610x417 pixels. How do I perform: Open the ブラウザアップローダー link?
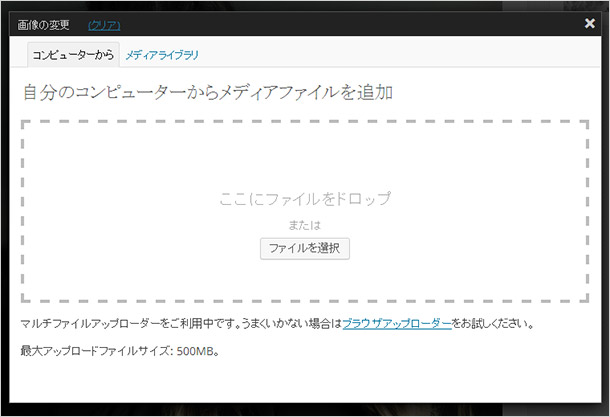397,323
